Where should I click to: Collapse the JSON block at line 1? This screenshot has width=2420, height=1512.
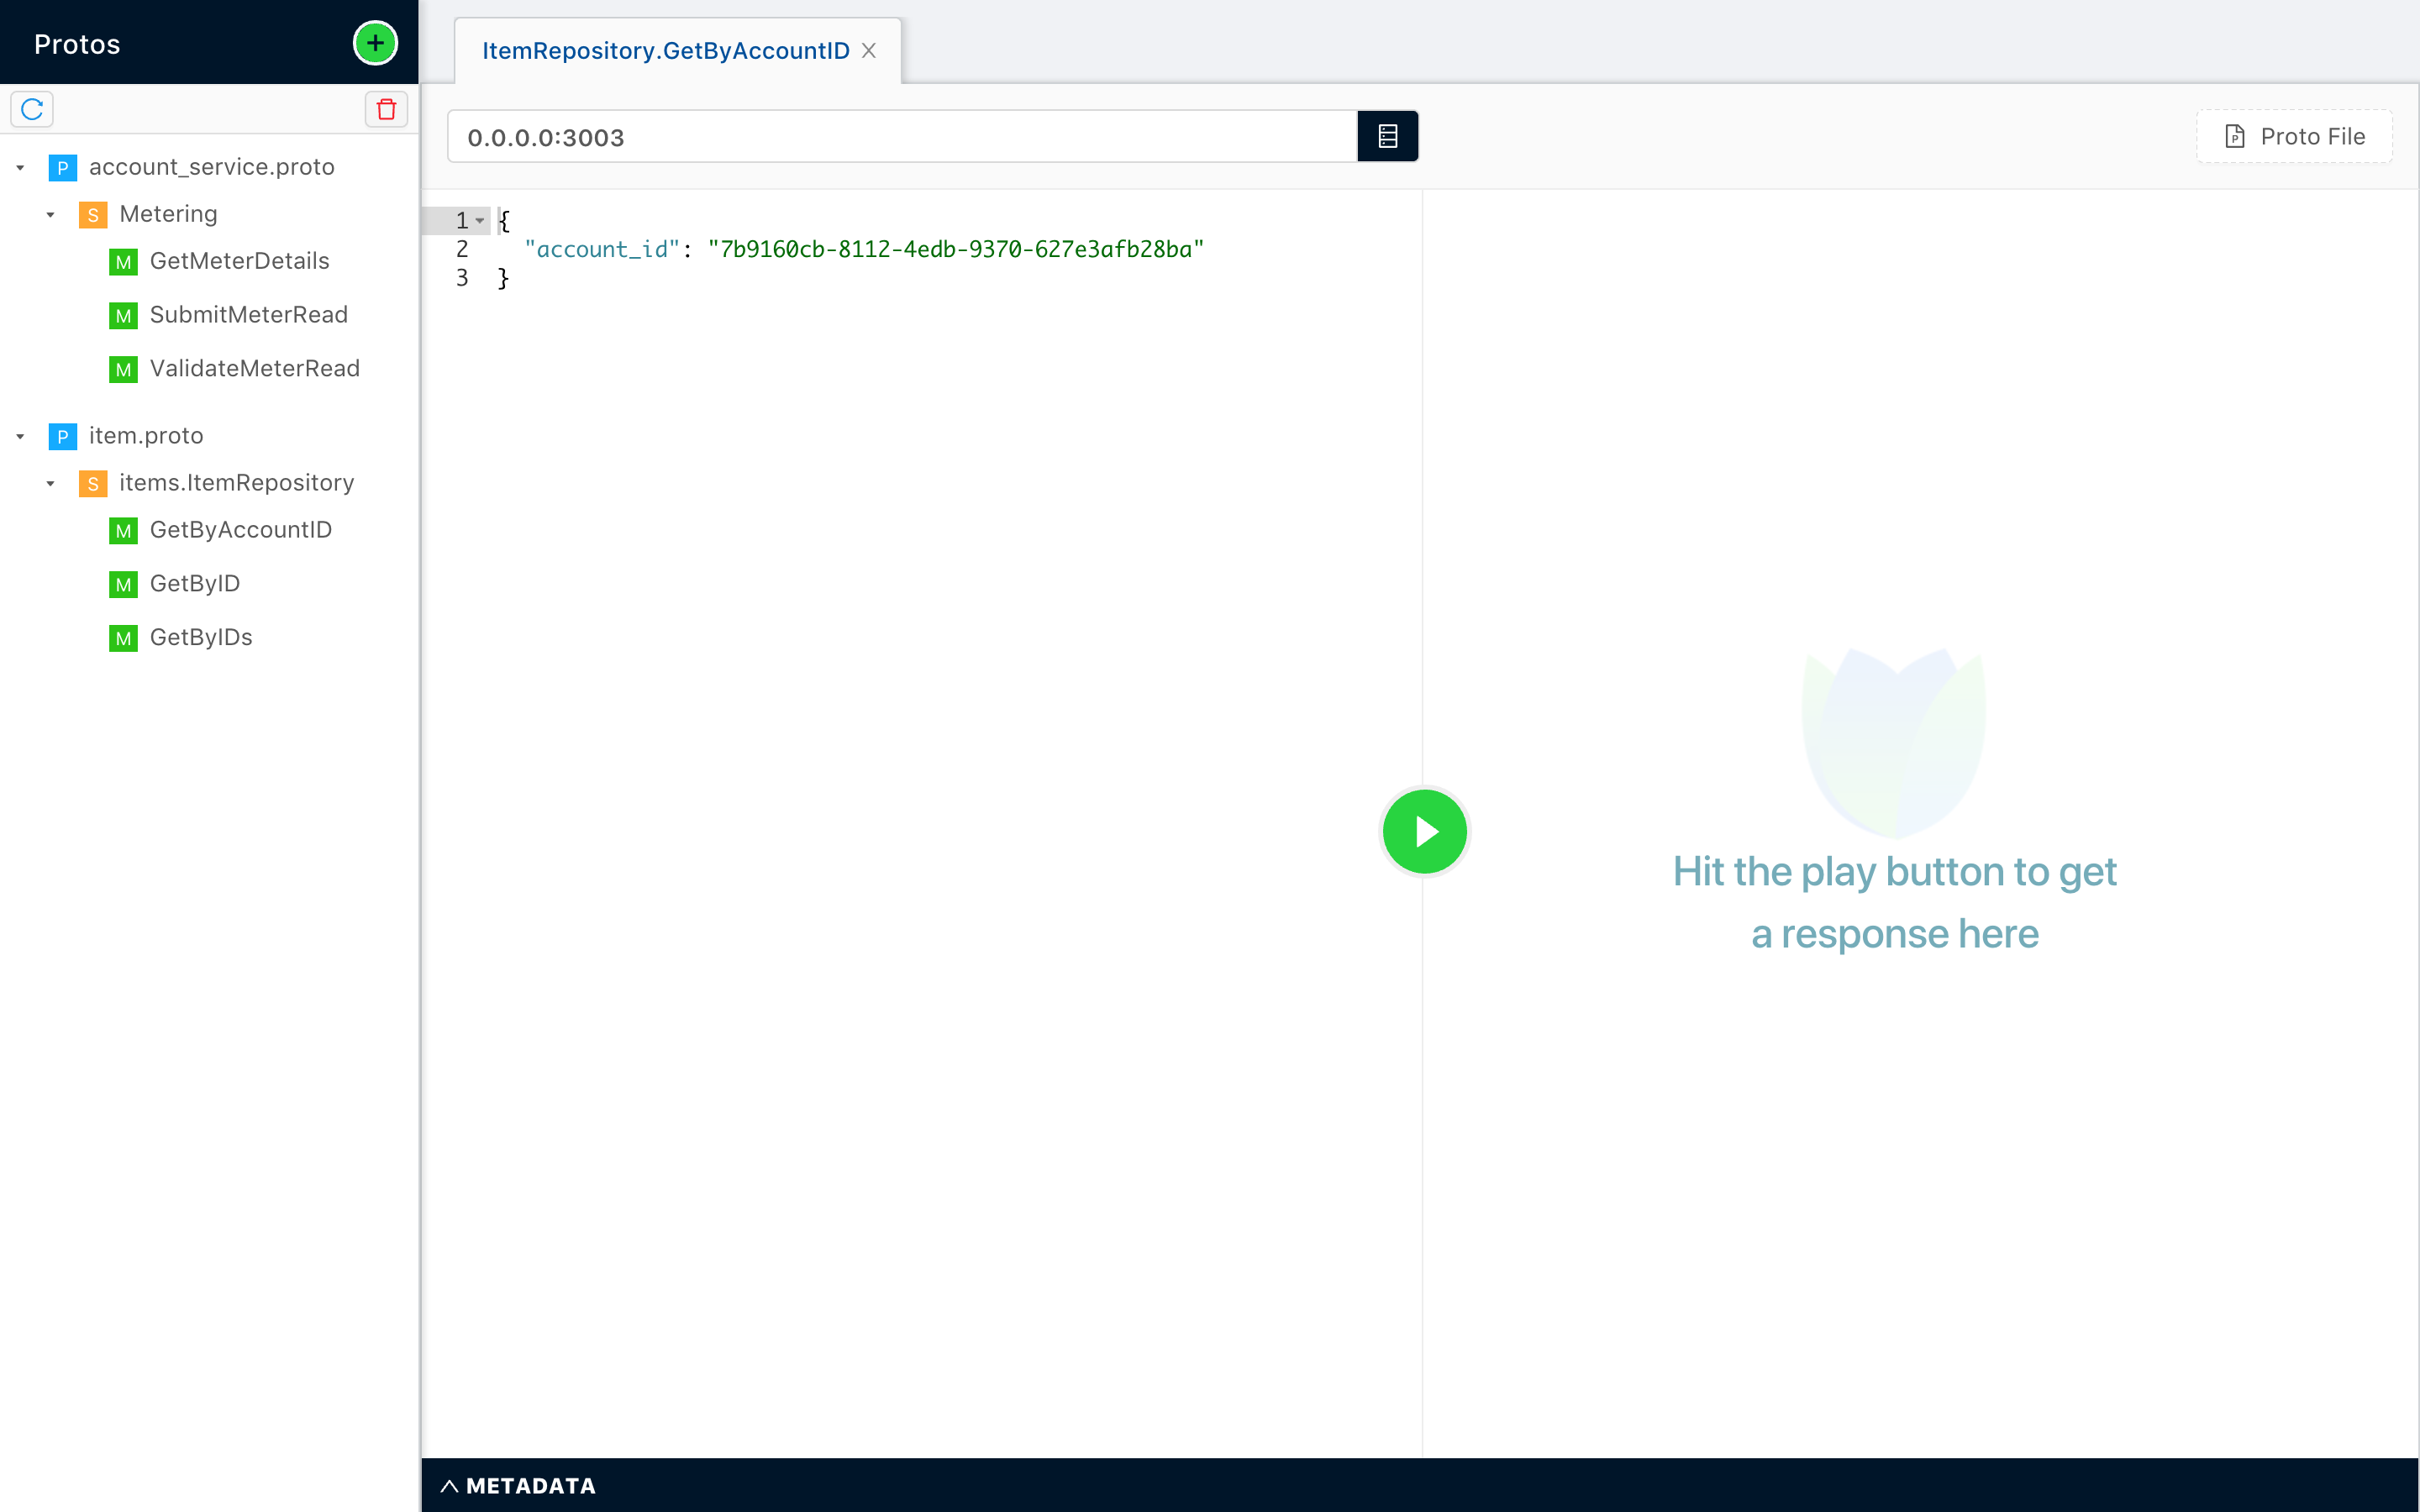coord(479,219)
